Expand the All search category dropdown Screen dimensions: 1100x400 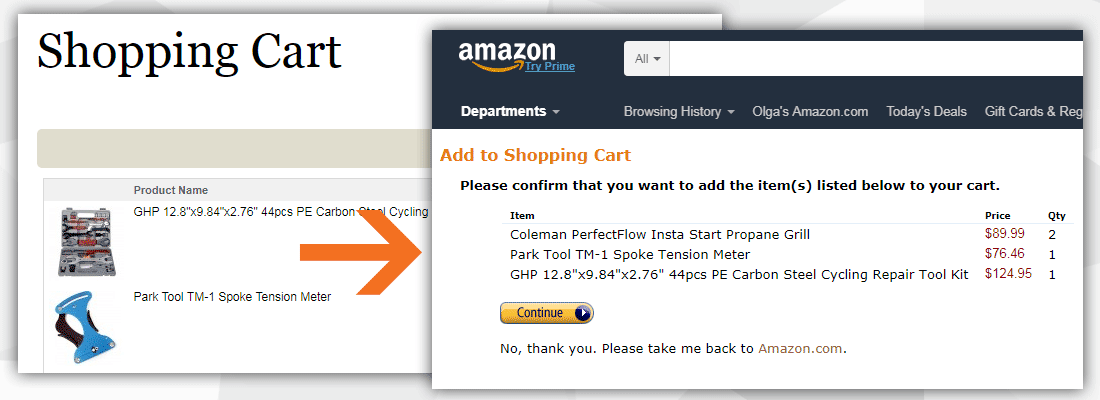[647, 59]
